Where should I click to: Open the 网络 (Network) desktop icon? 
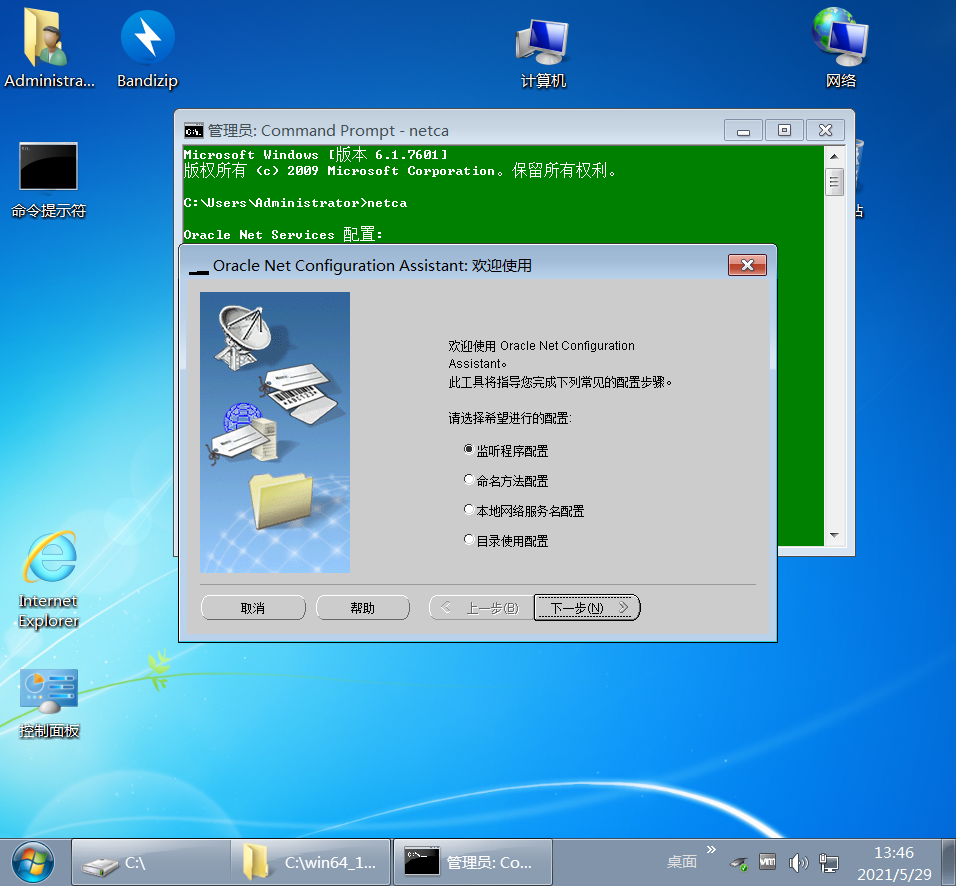(840, 40)
